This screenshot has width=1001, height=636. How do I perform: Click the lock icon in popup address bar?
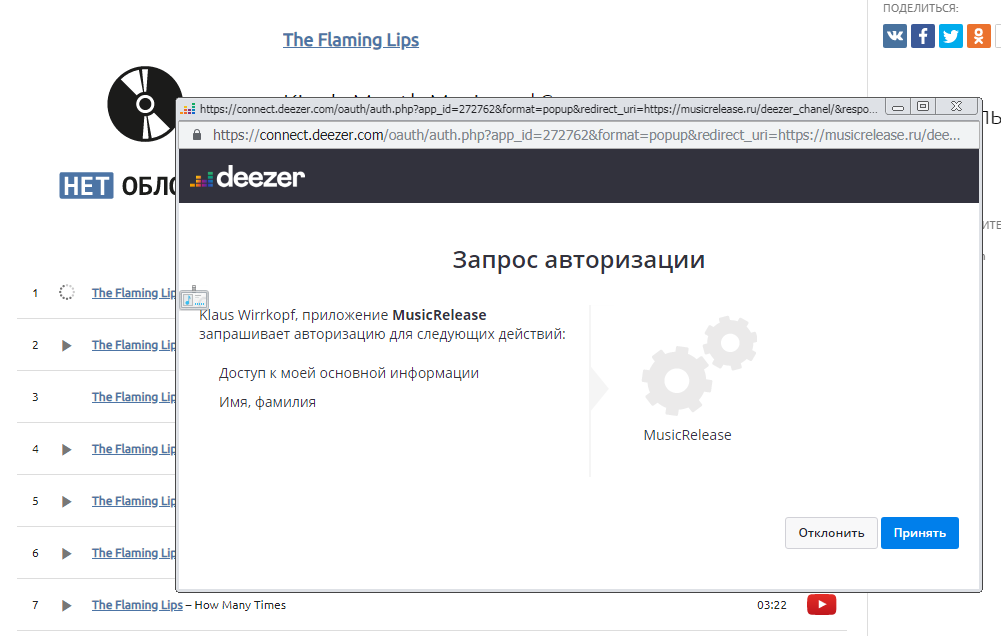tap(197, 135)
